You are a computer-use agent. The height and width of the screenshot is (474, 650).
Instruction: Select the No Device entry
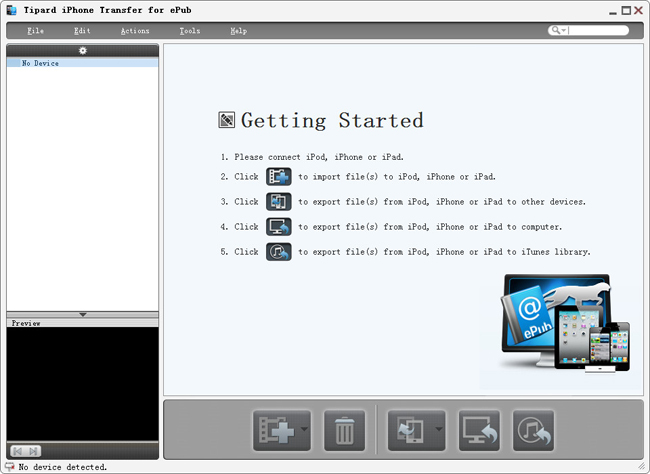[x=82, y=63]
